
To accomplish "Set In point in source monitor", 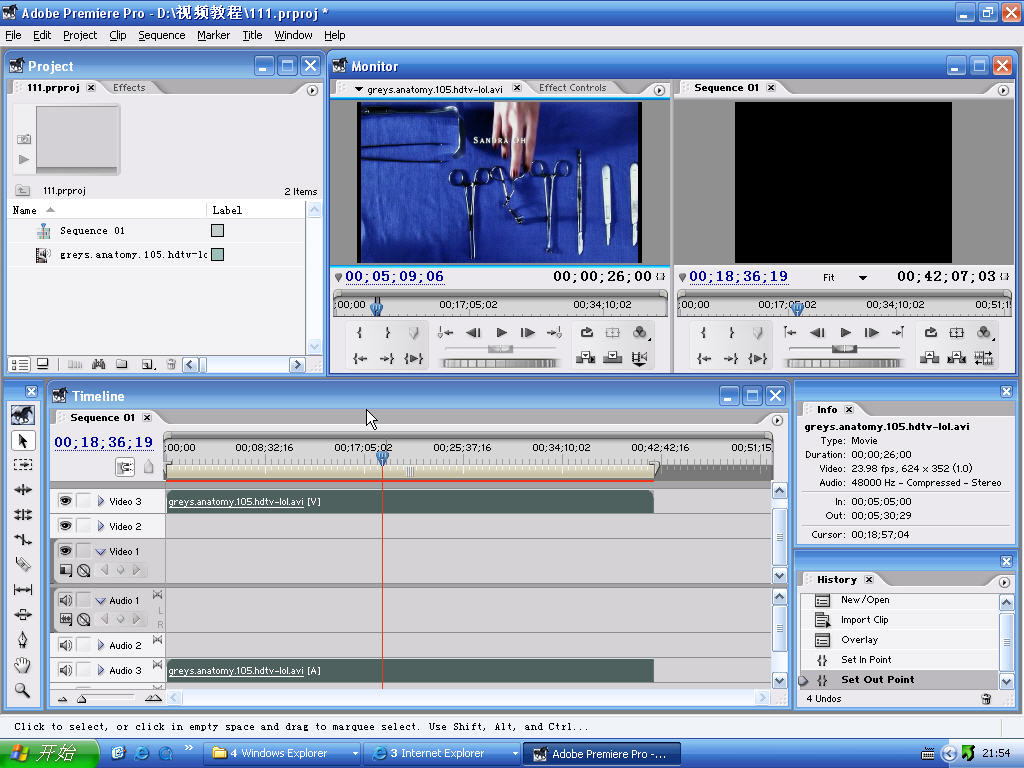I will 359,332.
